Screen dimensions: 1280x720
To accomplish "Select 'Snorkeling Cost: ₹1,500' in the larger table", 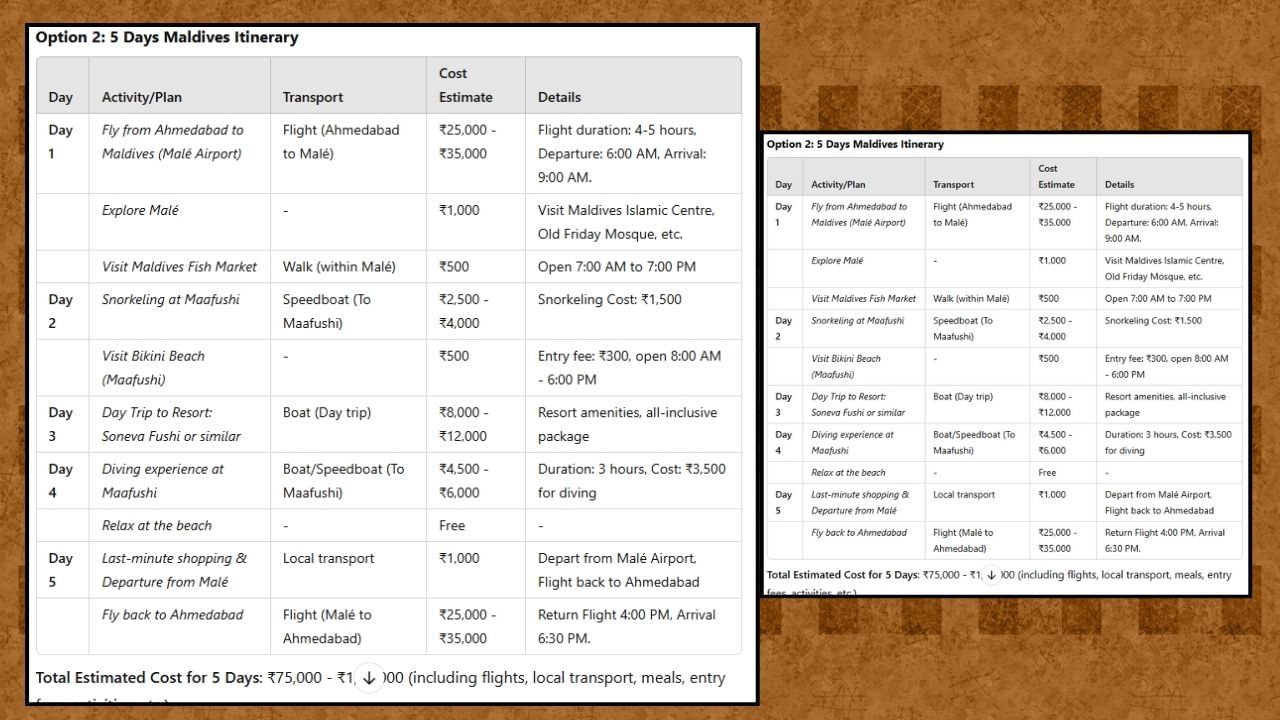I will pos(612,299).
